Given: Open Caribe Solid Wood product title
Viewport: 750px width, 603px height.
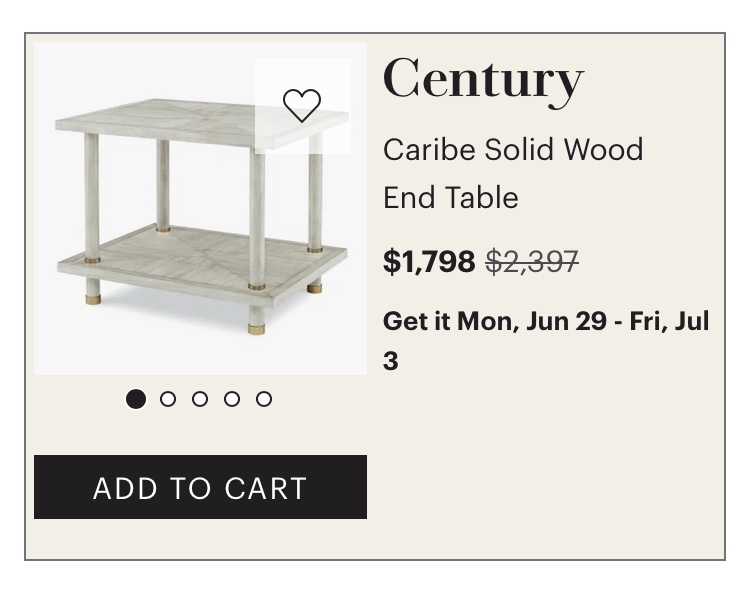Looking at the screenshot, I should coord(513,150).
